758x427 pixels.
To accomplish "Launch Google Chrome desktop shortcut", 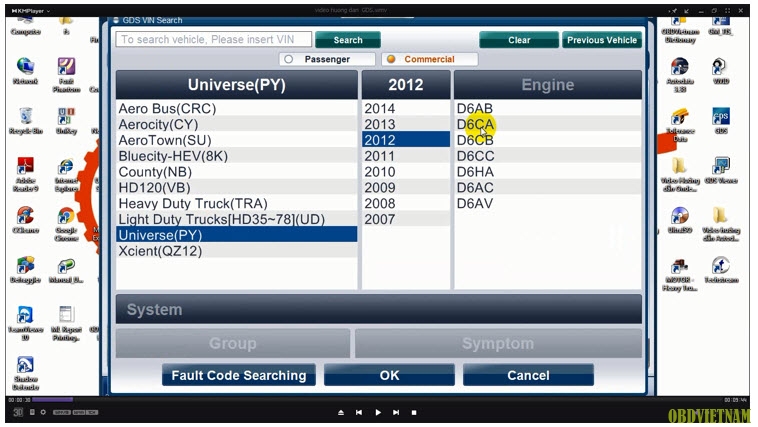I will [66, 223].
